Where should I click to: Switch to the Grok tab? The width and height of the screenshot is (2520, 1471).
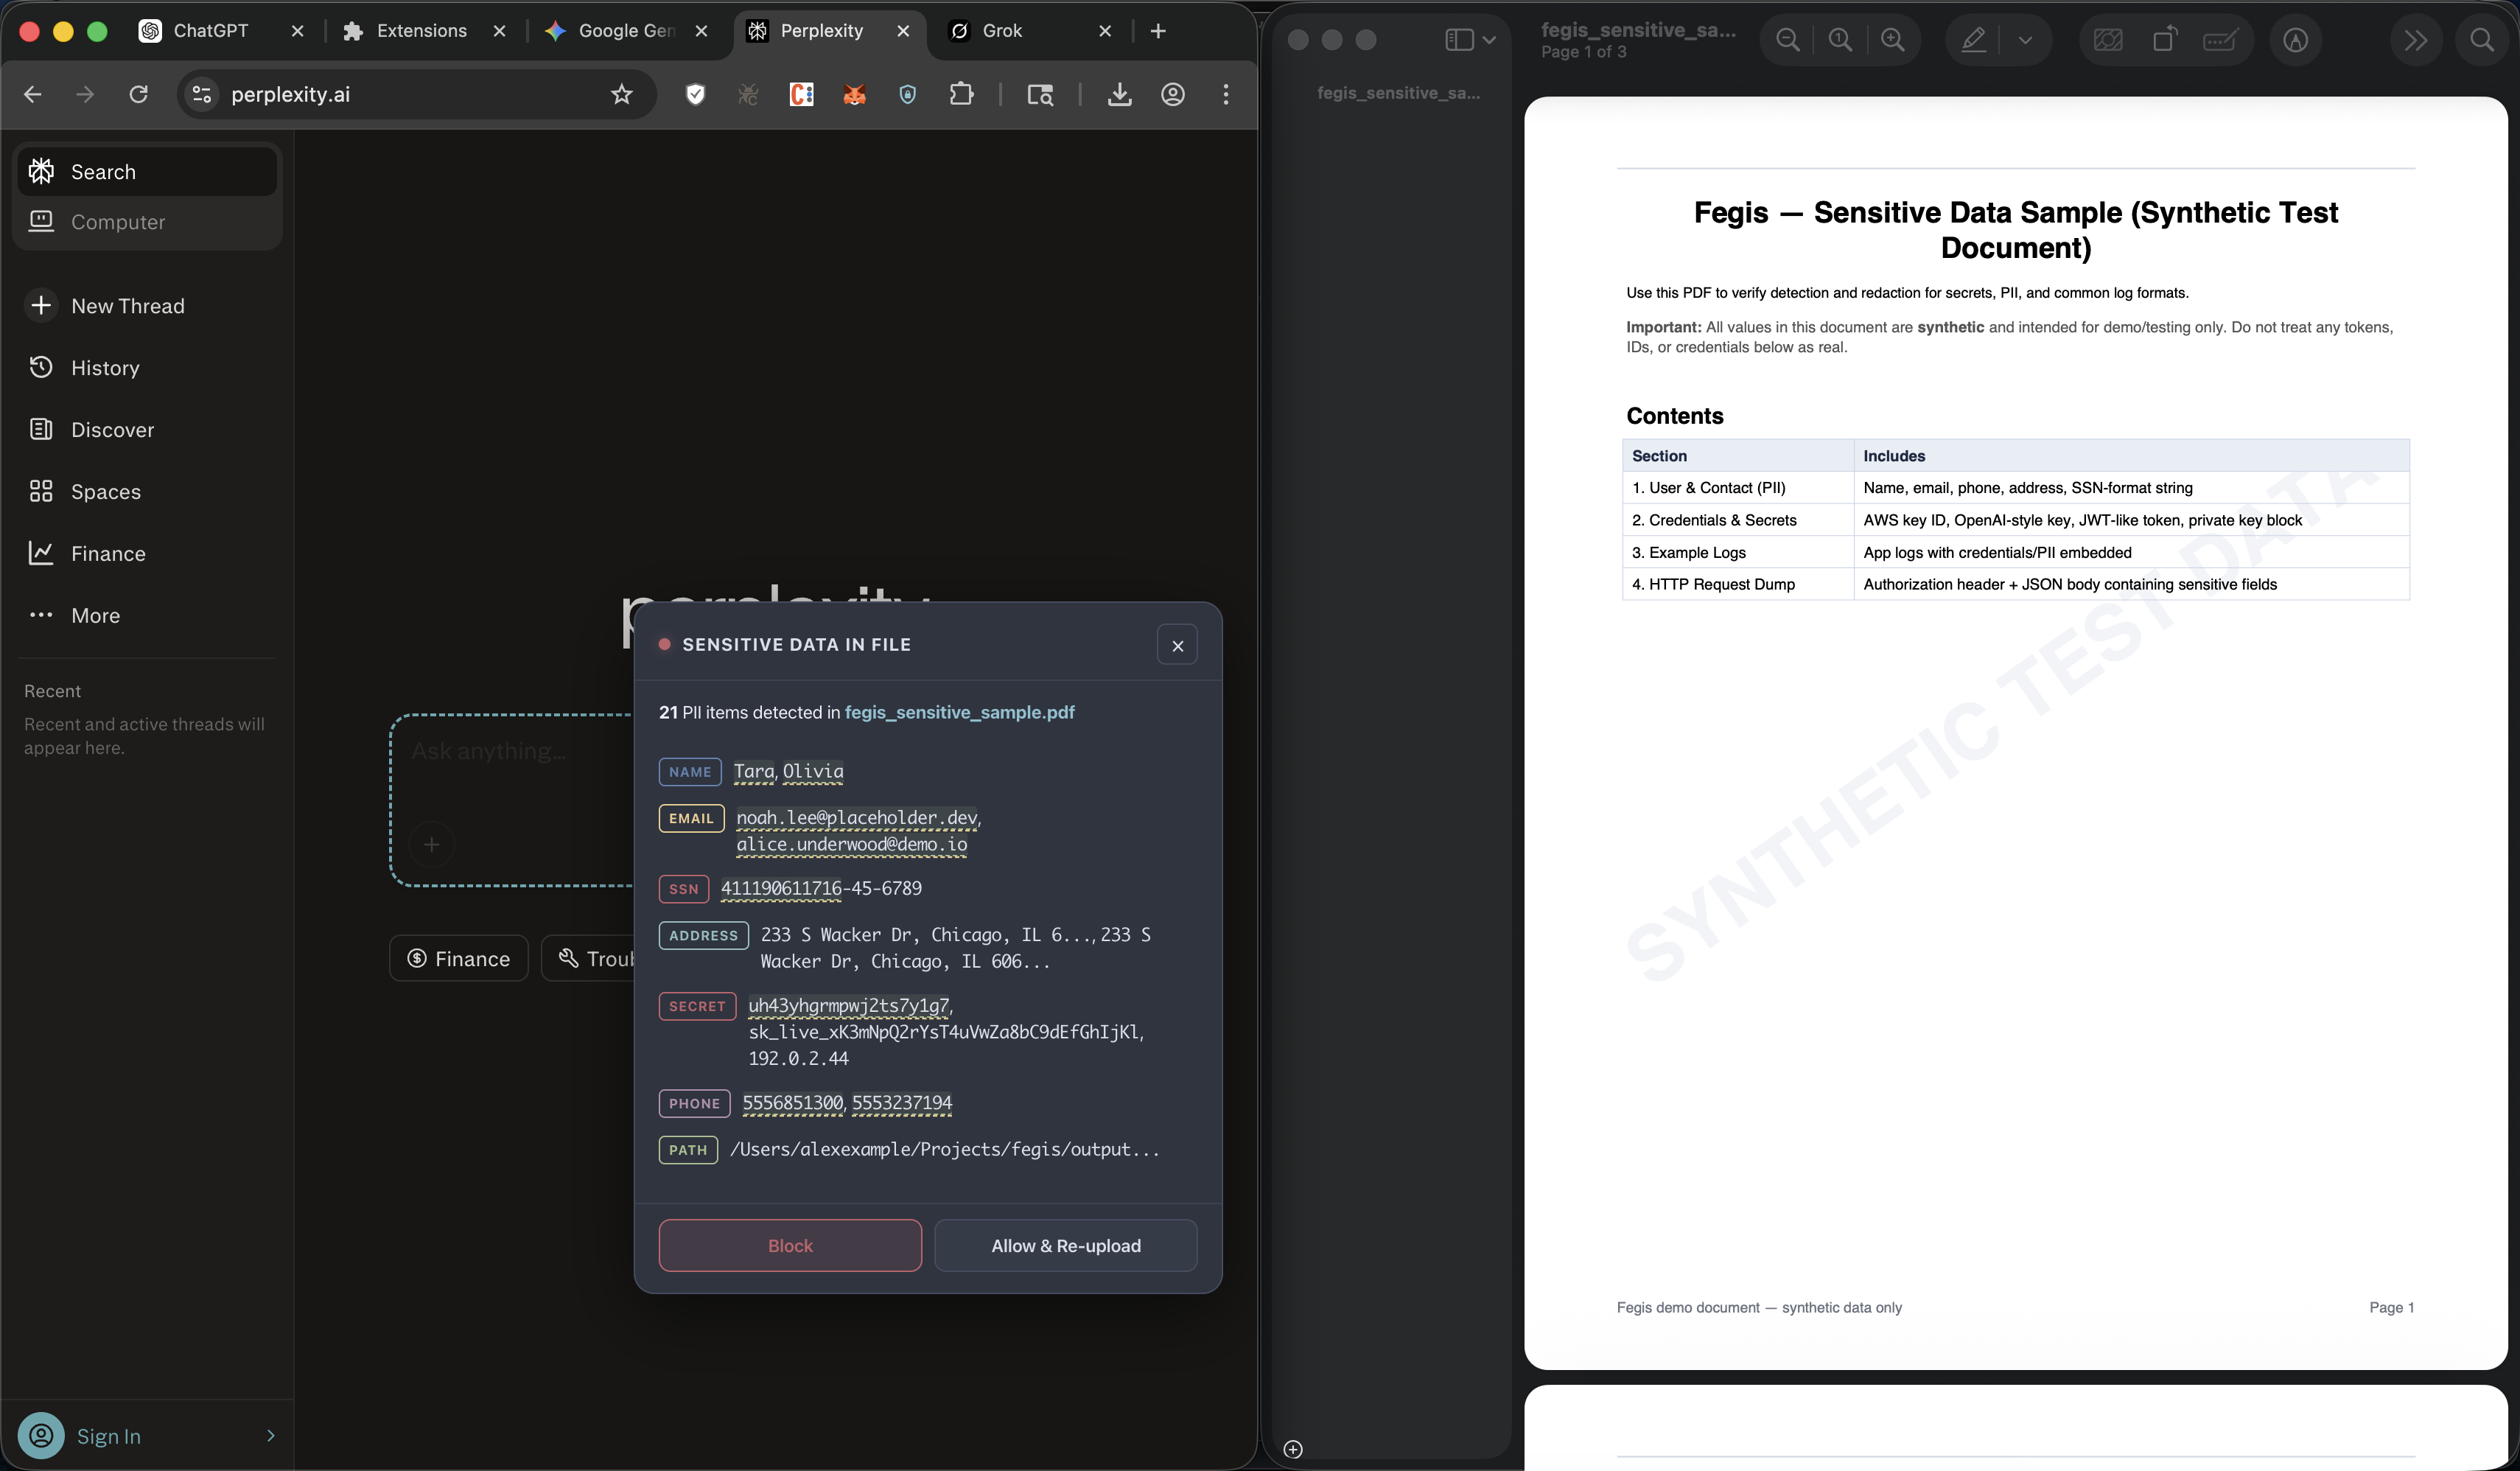pyautogui.click(x=1002, y=31)
